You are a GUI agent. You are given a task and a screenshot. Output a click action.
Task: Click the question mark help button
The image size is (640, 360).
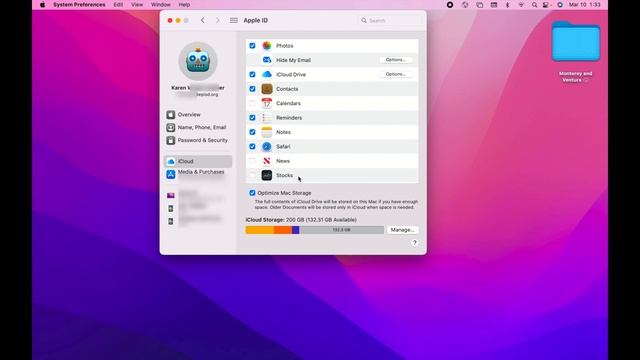pyautogui.click(x=414, y=242)
